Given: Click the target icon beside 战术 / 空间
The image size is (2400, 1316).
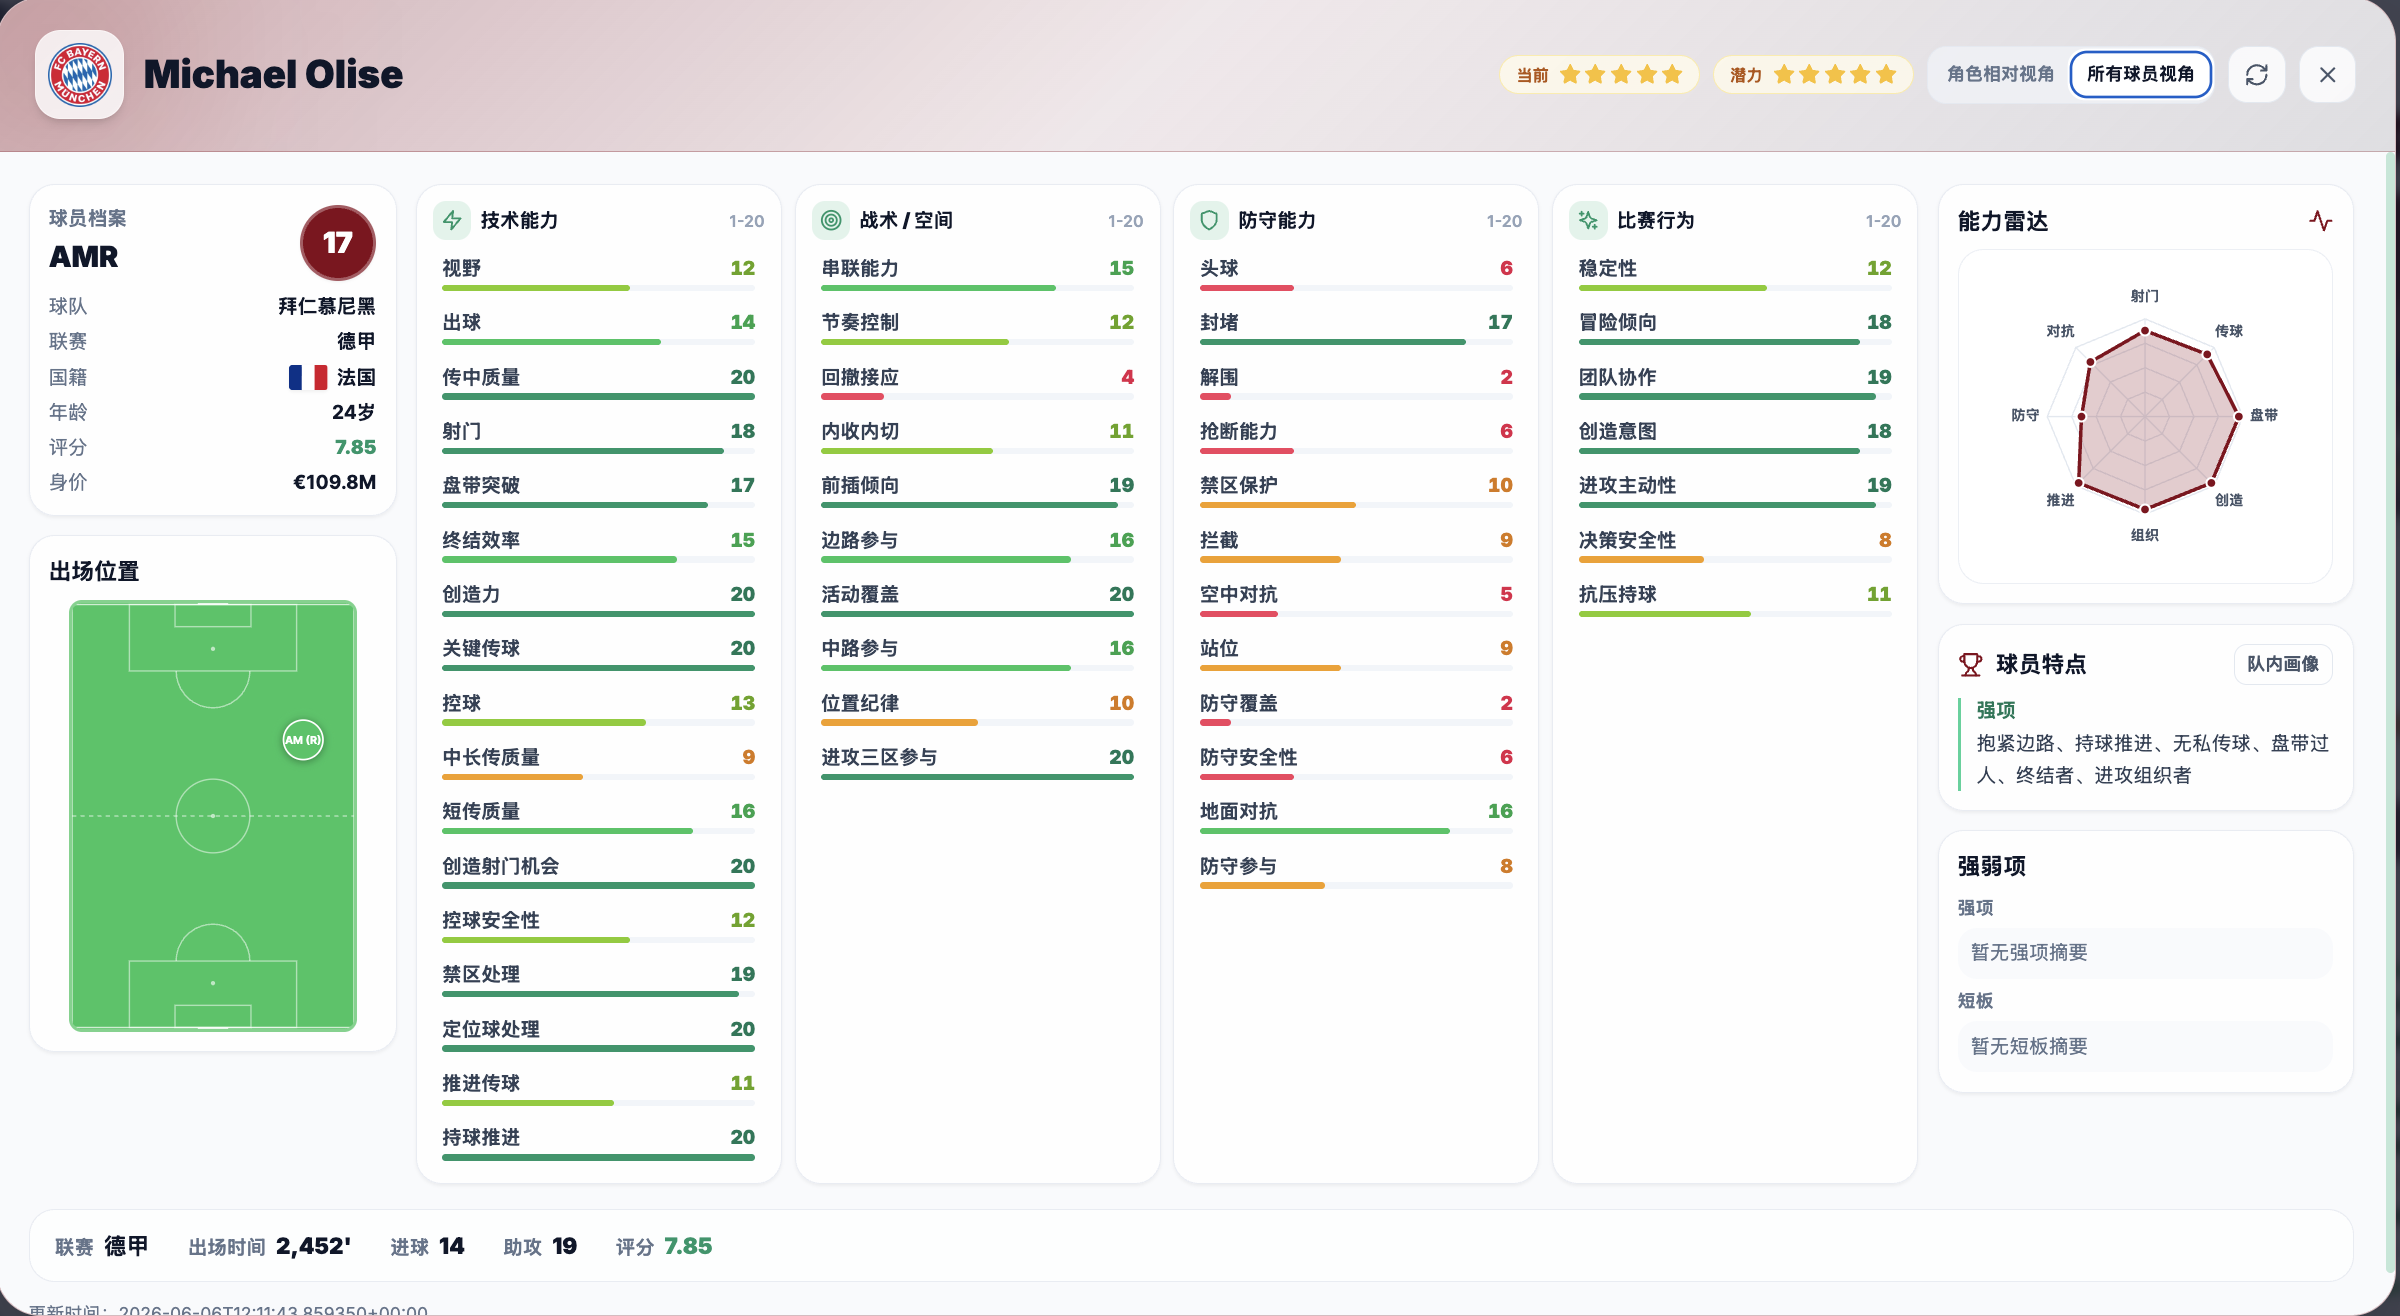Looking at the screenshot, I should point(831,220).
